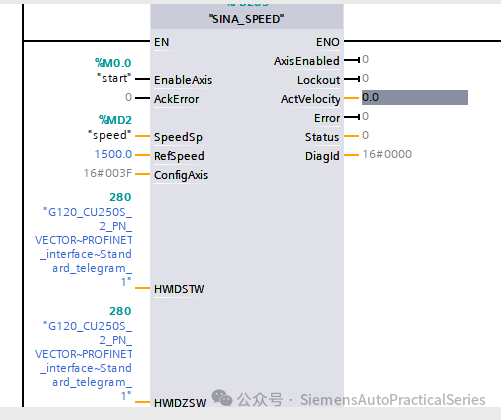Click the SpeedSp input parameter
This screenshot has width=501, height=420.
pos(178,137)
